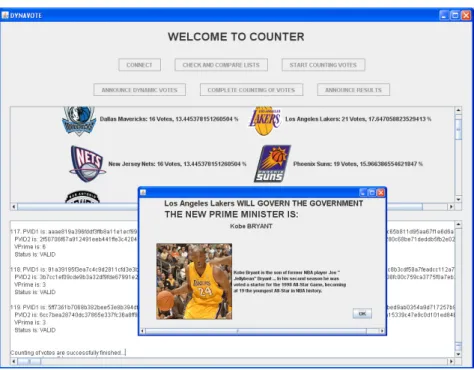Click the CONNECT button
The width and height of the screenshot is (474, 370).
(139, 65)
